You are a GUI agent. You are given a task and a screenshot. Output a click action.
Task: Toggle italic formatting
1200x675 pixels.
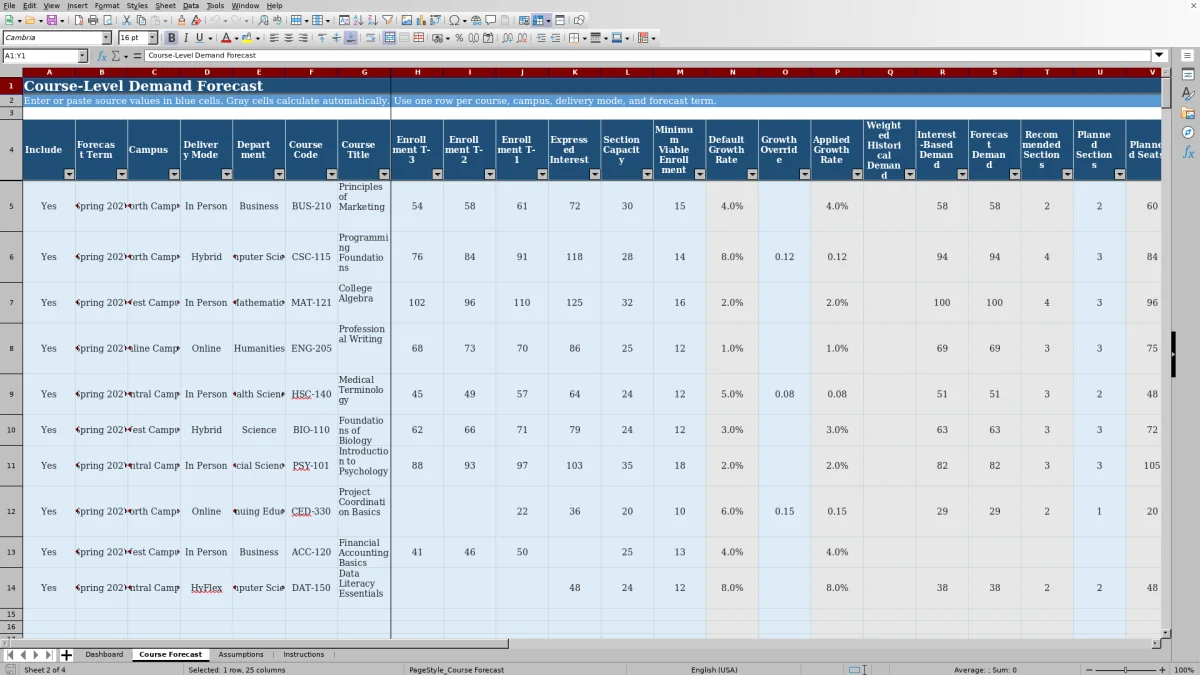click(x=185, y=38)
